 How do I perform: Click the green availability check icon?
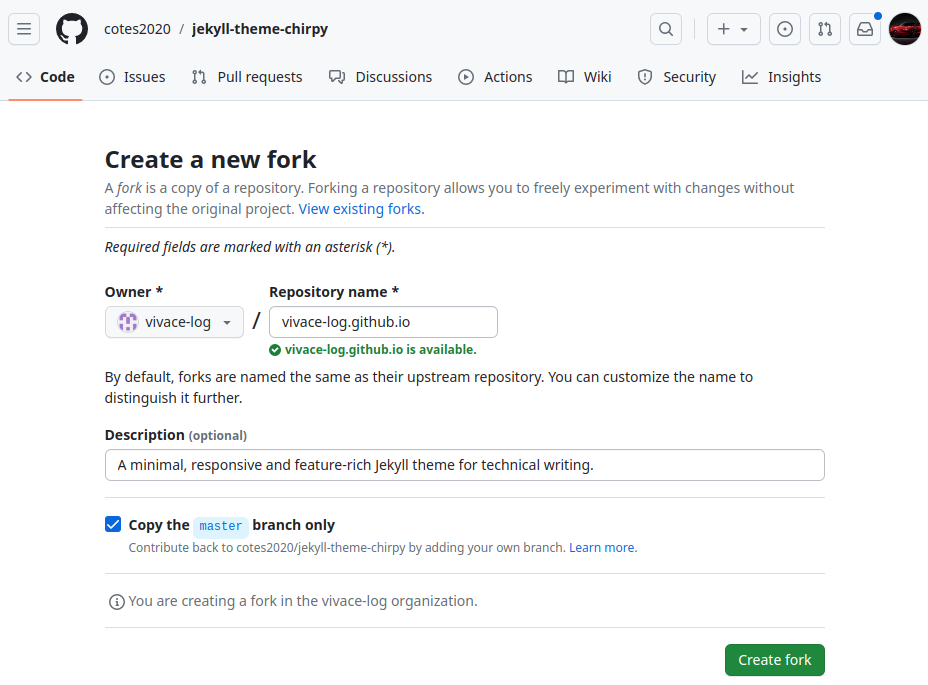275,350
